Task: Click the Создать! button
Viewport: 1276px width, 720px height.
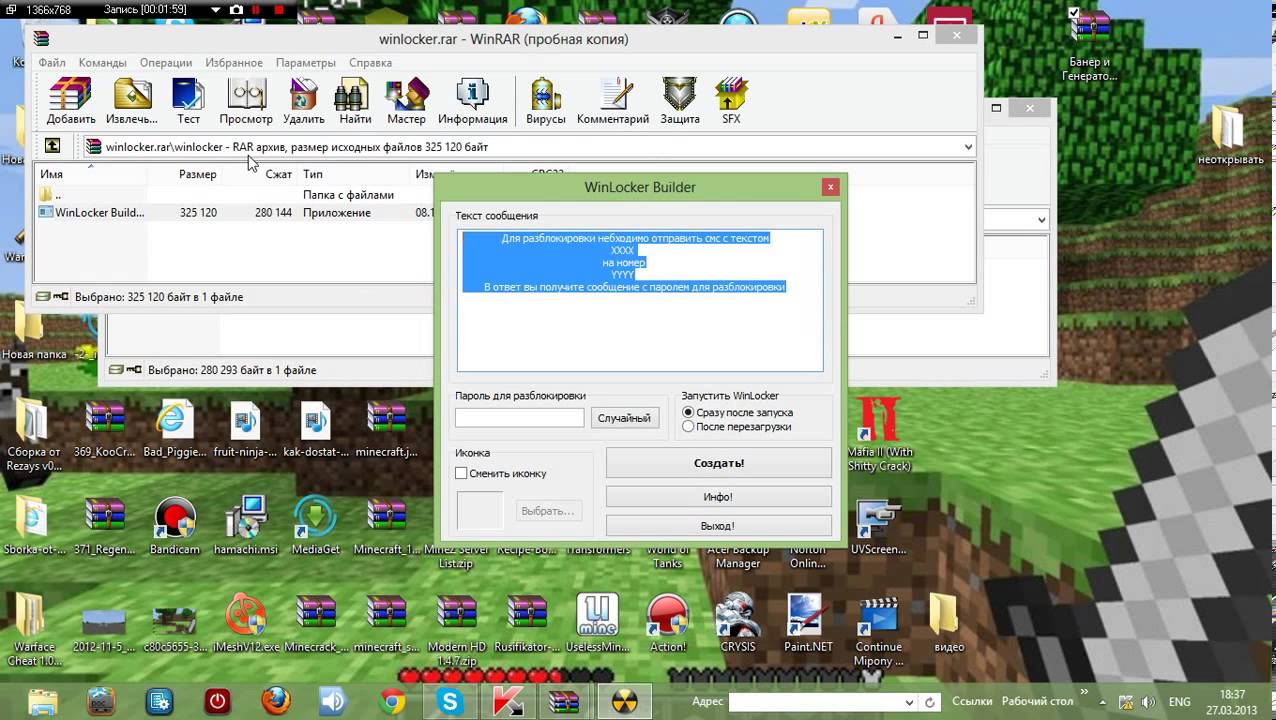Action: 719,463
